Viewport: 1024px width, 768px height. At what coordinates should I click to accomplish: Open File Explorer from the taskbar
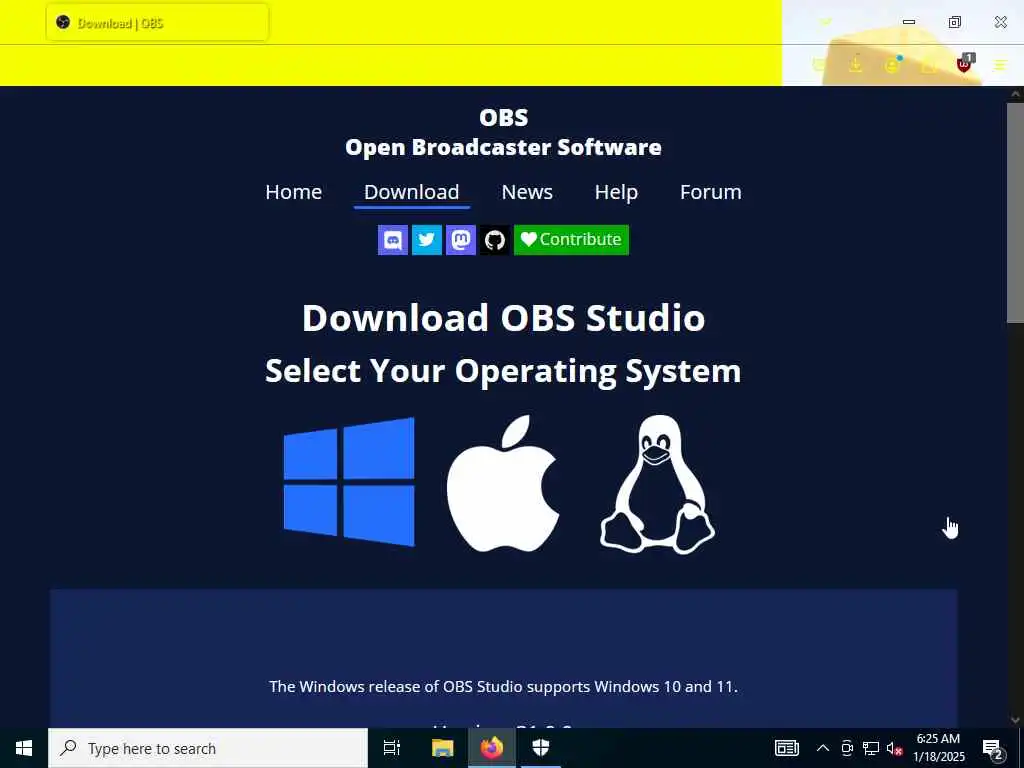coord(442,748)
